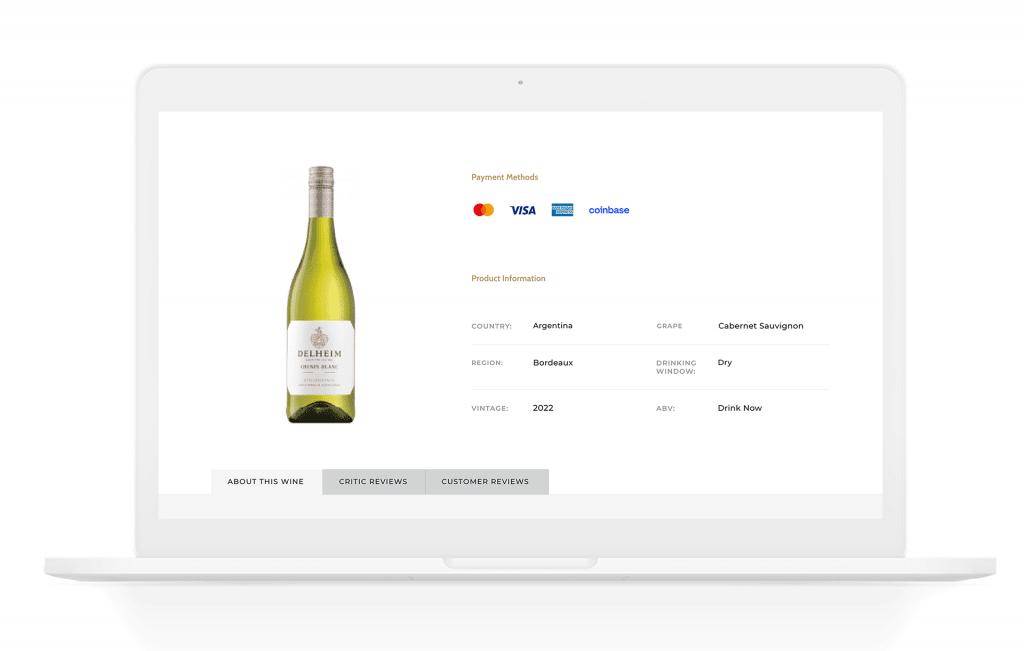
Task: Open the About This Wine tab
Action: coord(266,481)
